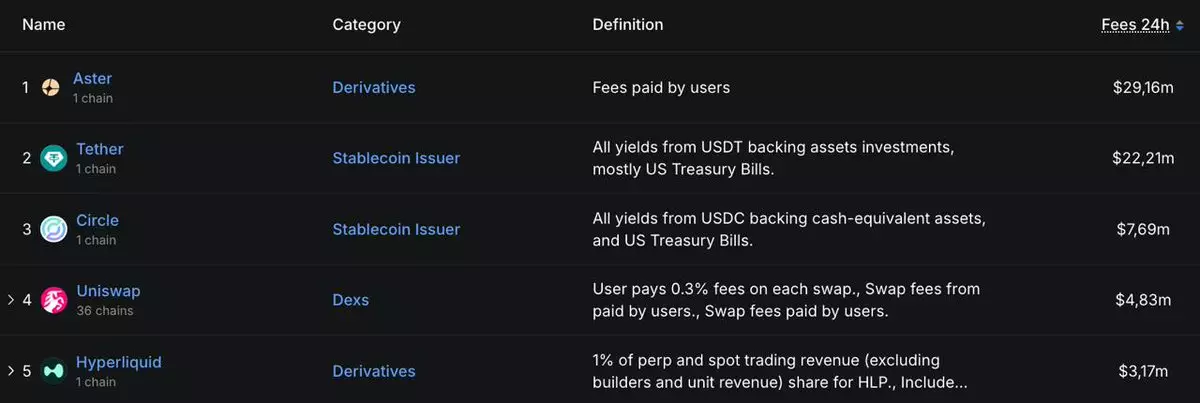Open the Dexs category link

(351, 300)
